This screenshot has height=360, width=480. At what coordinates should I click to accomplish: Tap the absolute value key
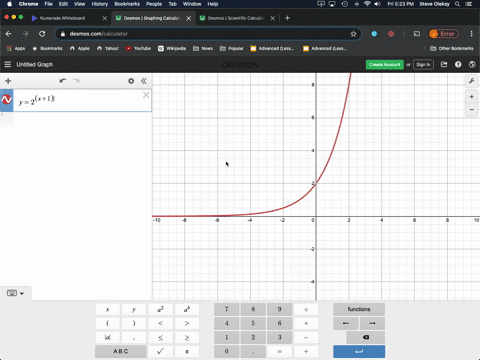pyautogui.click(x=107, y=337)
